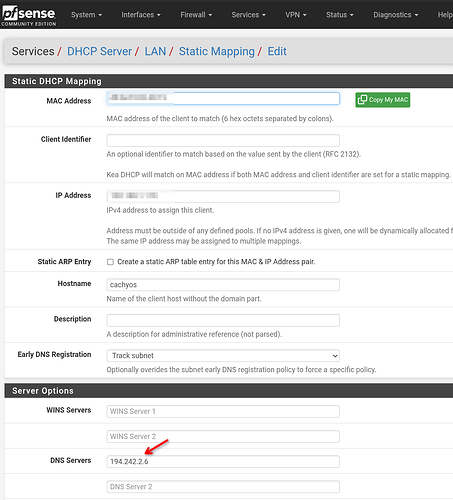Image resolution: width=453 pixels, height=500 pixels.
Task: Click the WINS Server 1 field
Action: tap(223, 411)
